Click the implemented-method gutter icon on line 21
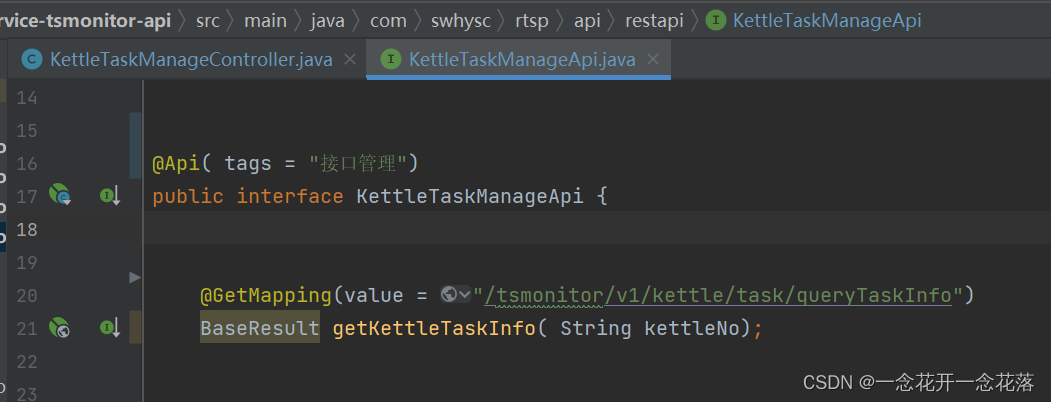The width and height of the screenshot is (1051, 402). click(109, 327)
